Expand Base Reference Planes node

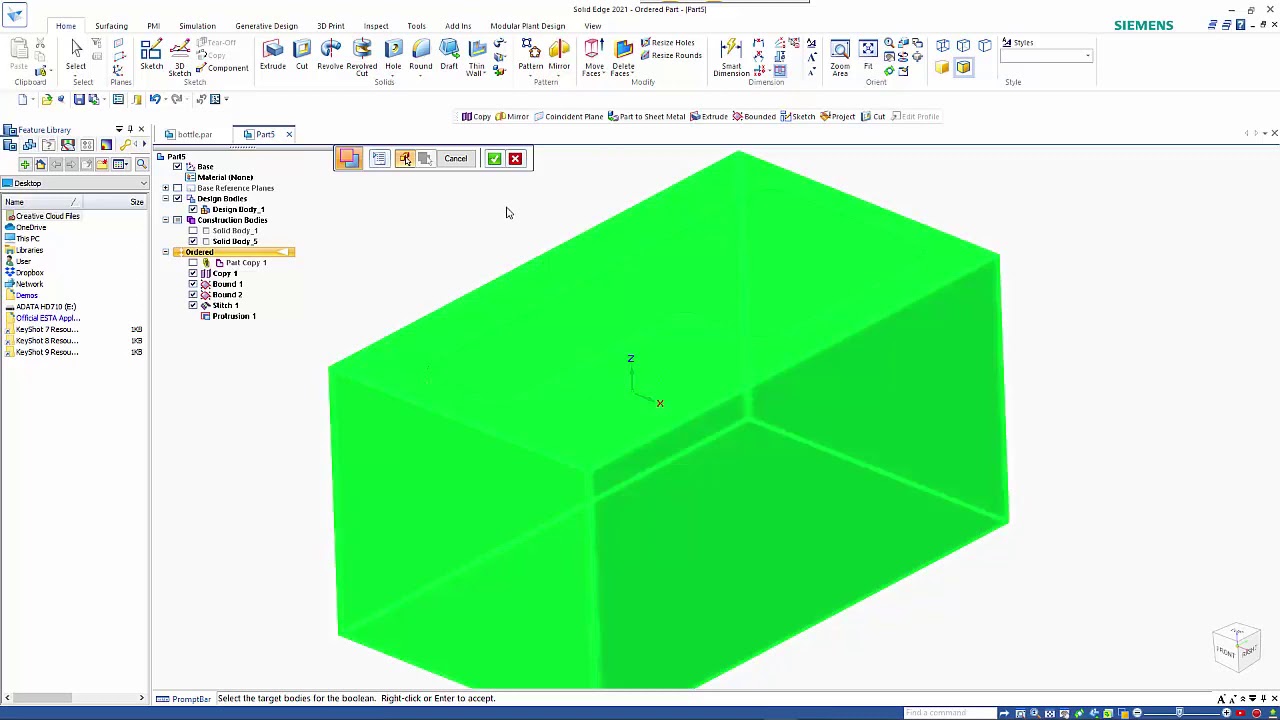coord(166,188)
